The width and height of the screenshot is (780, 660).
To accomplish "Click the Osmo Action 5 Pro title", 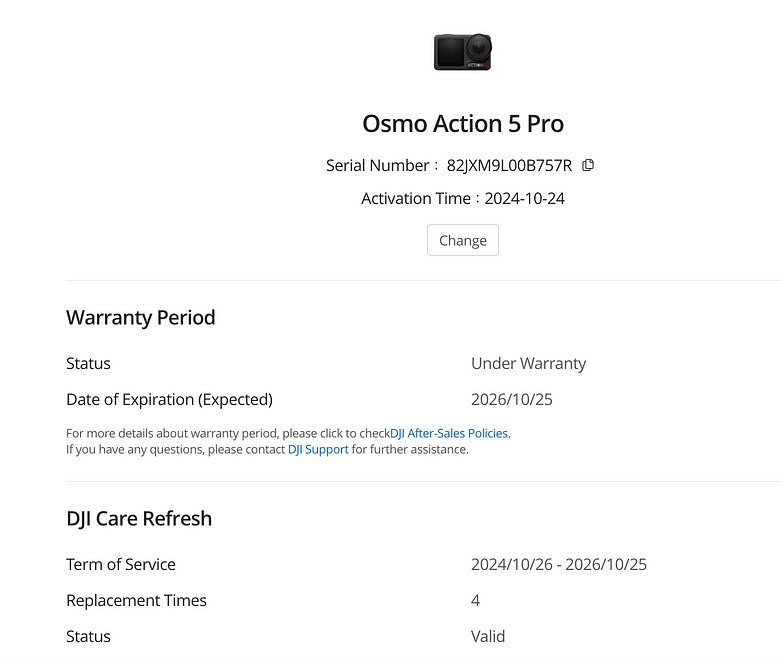I will [x=463, y=124].
